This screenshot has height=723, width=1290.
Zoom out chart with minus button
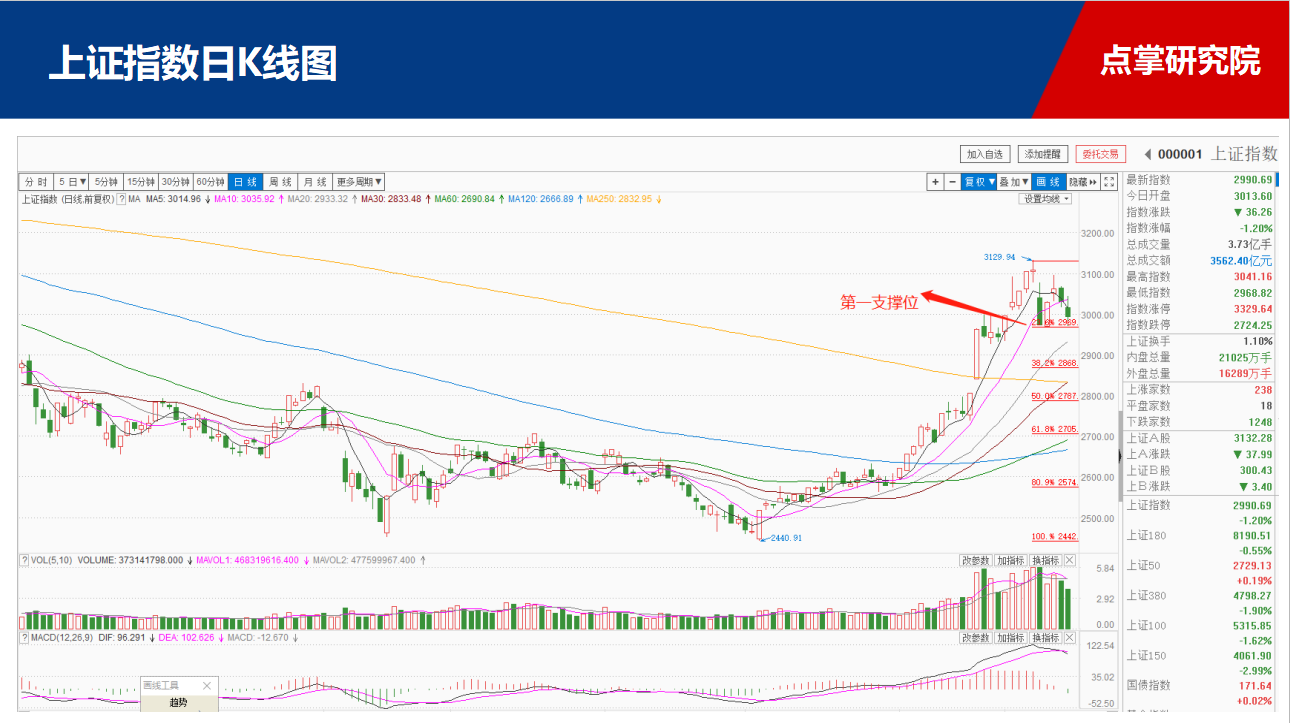click(x=952, y=182)
